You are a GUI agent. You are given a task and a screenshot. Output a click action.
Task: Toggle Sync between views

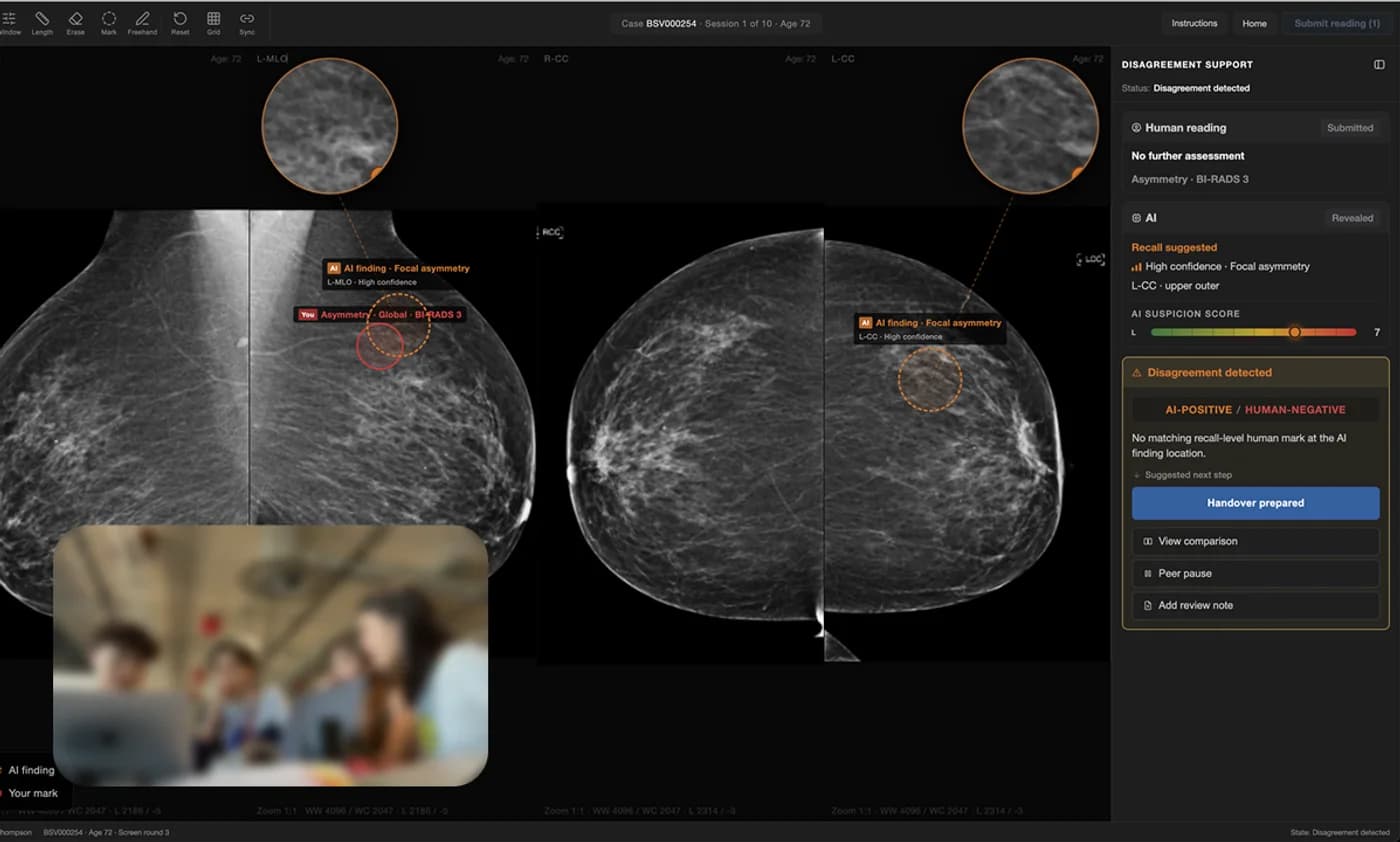[x=247, y=23]
